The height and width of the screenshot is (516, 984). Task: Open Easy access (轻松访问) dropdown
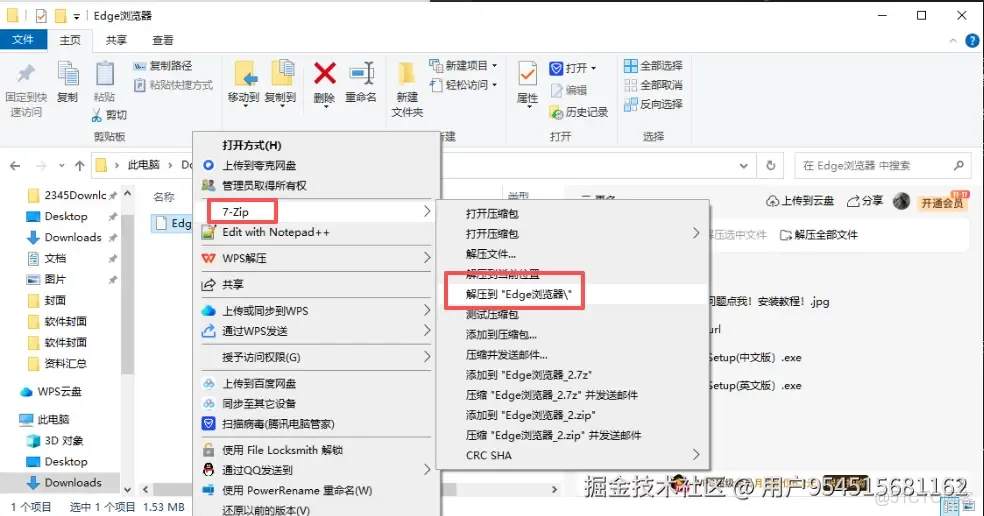pyautogui.click(x=463, y=85)
